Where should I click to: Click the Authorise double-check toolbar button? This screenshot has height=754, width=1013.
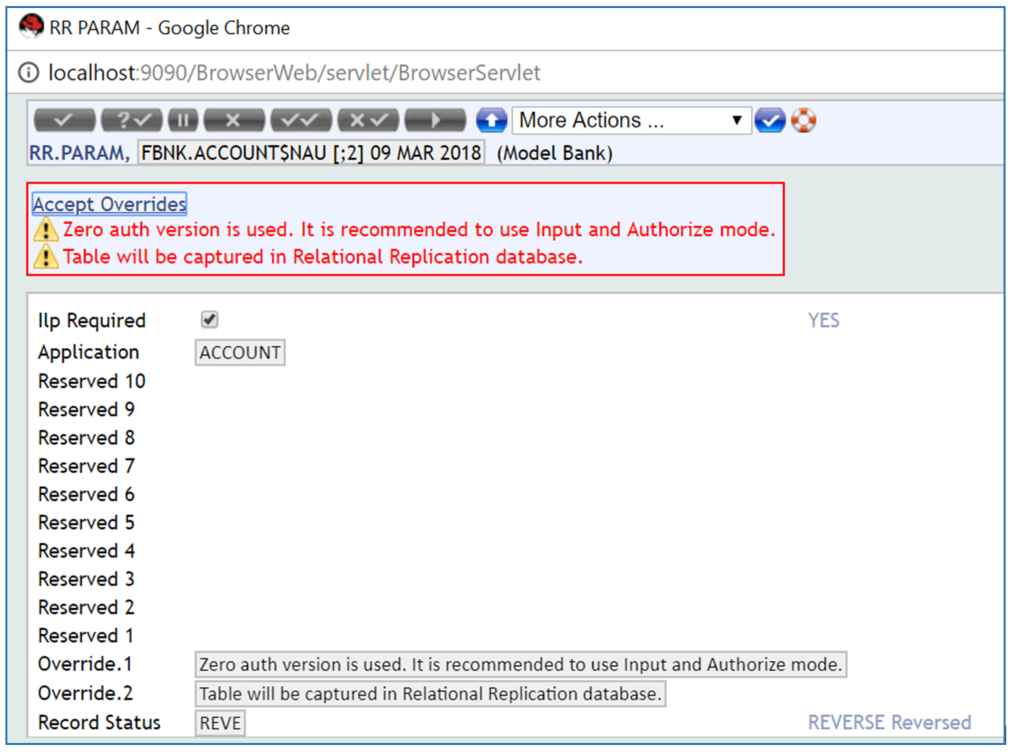pyautogui.click(x=301, y=121)
